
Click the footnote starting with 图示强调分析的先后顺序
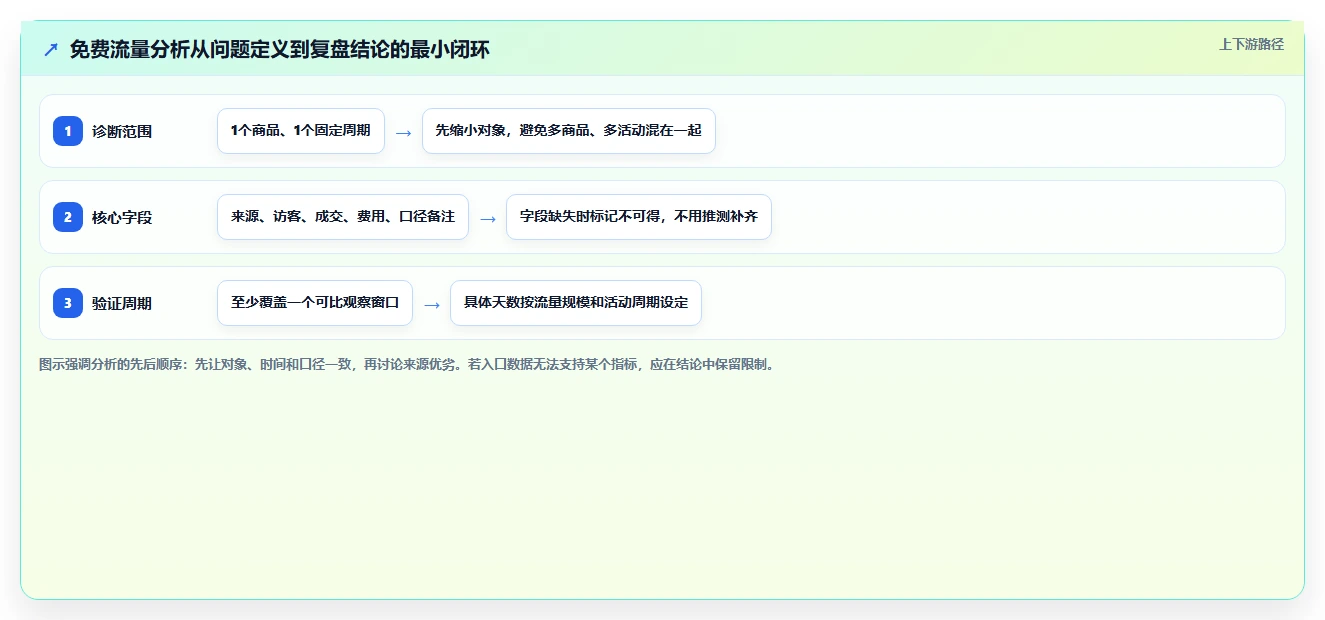pos(407,365)
